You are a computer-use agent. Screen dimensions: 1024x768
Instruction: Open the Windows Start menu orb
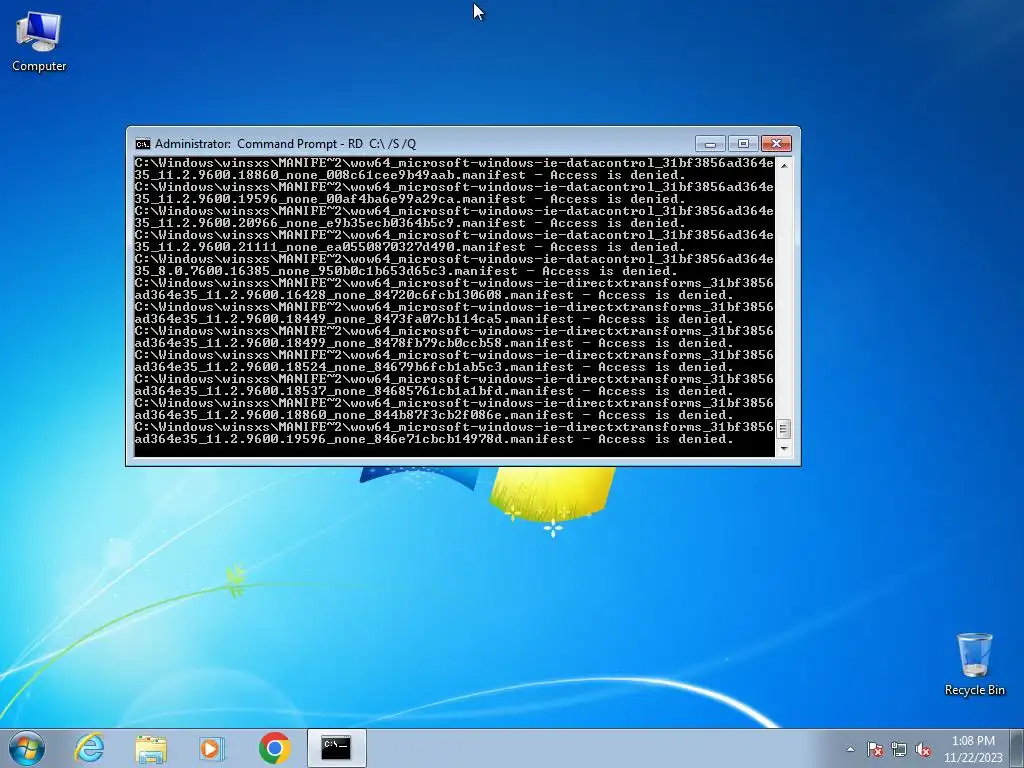coord(27,748)
